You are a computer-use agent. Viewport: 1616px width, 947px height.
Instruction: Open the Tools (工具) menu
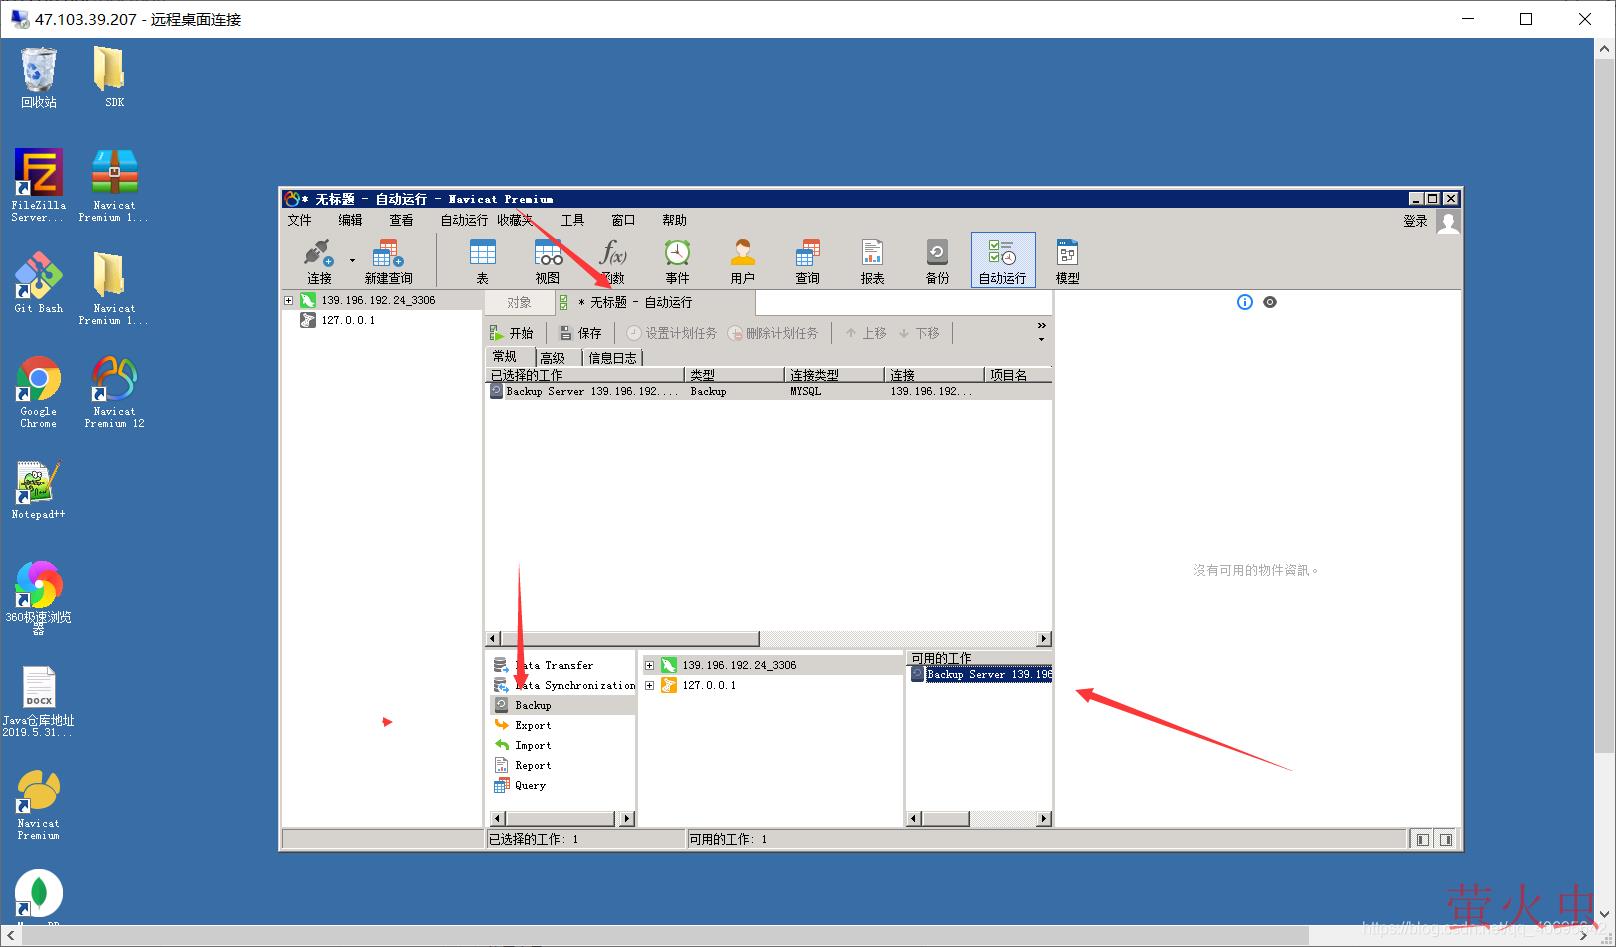coord(572,220)
